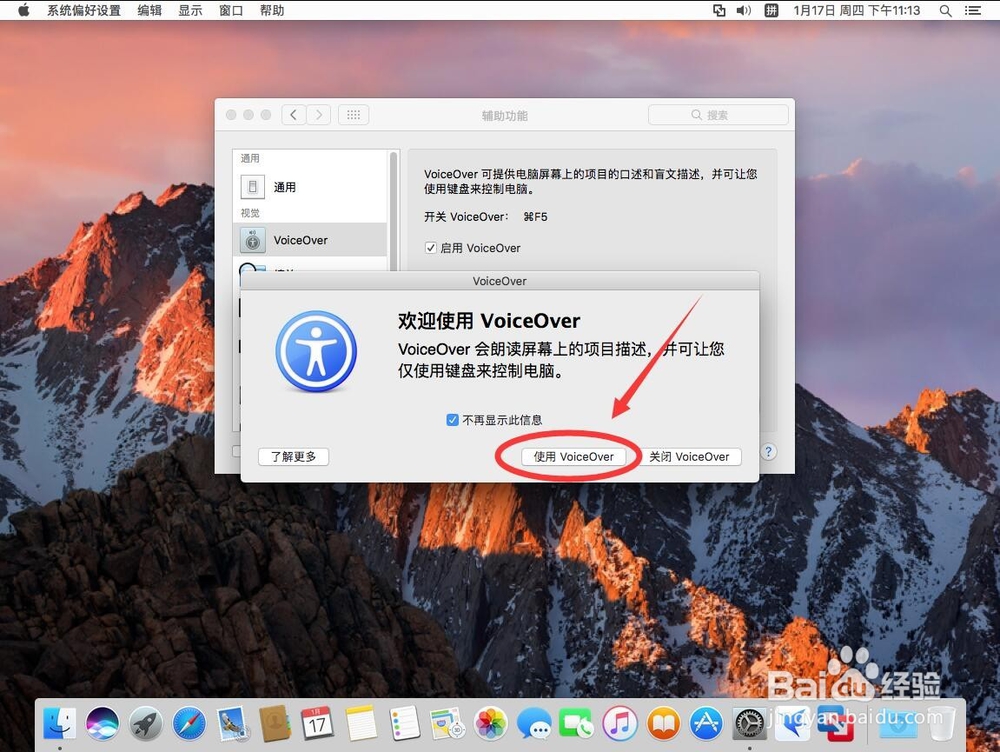Open the 拼 input method menu
Image resolution: width=1000 pixels, height=752 pixels.
[x=771, y=10]
